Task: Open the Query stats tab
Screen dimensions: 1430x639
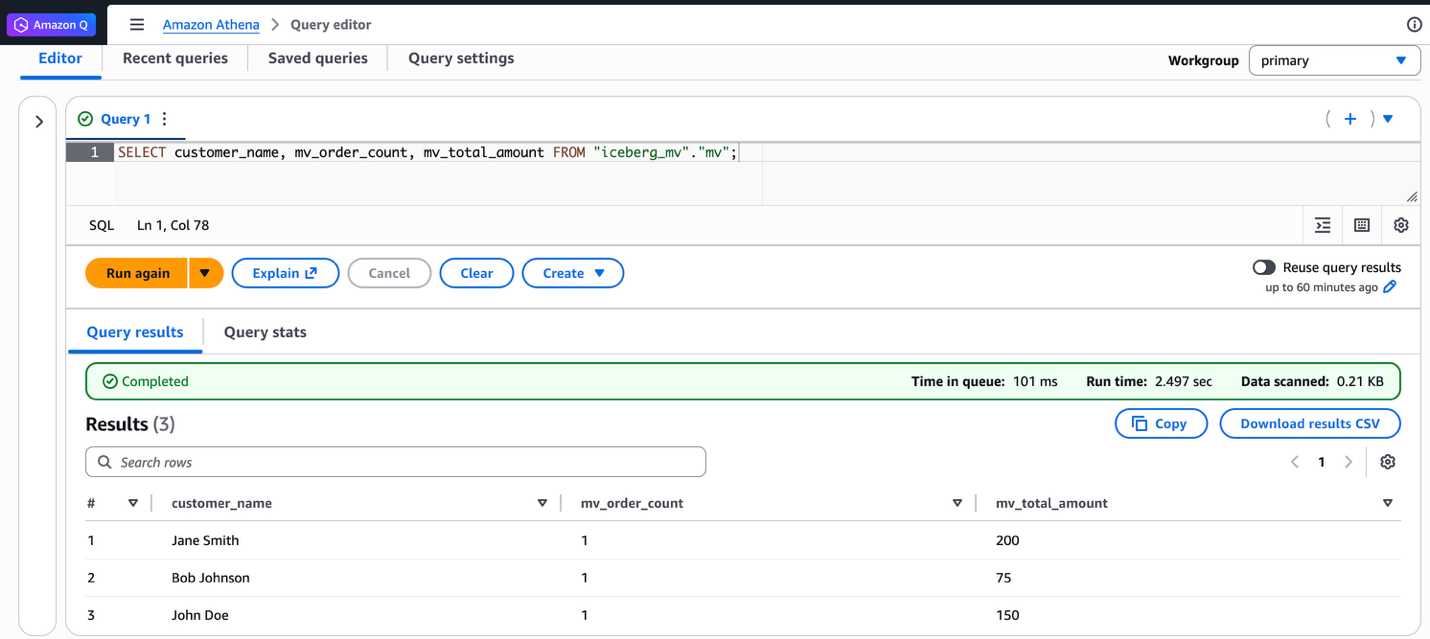Action: (x=265, y=333)
